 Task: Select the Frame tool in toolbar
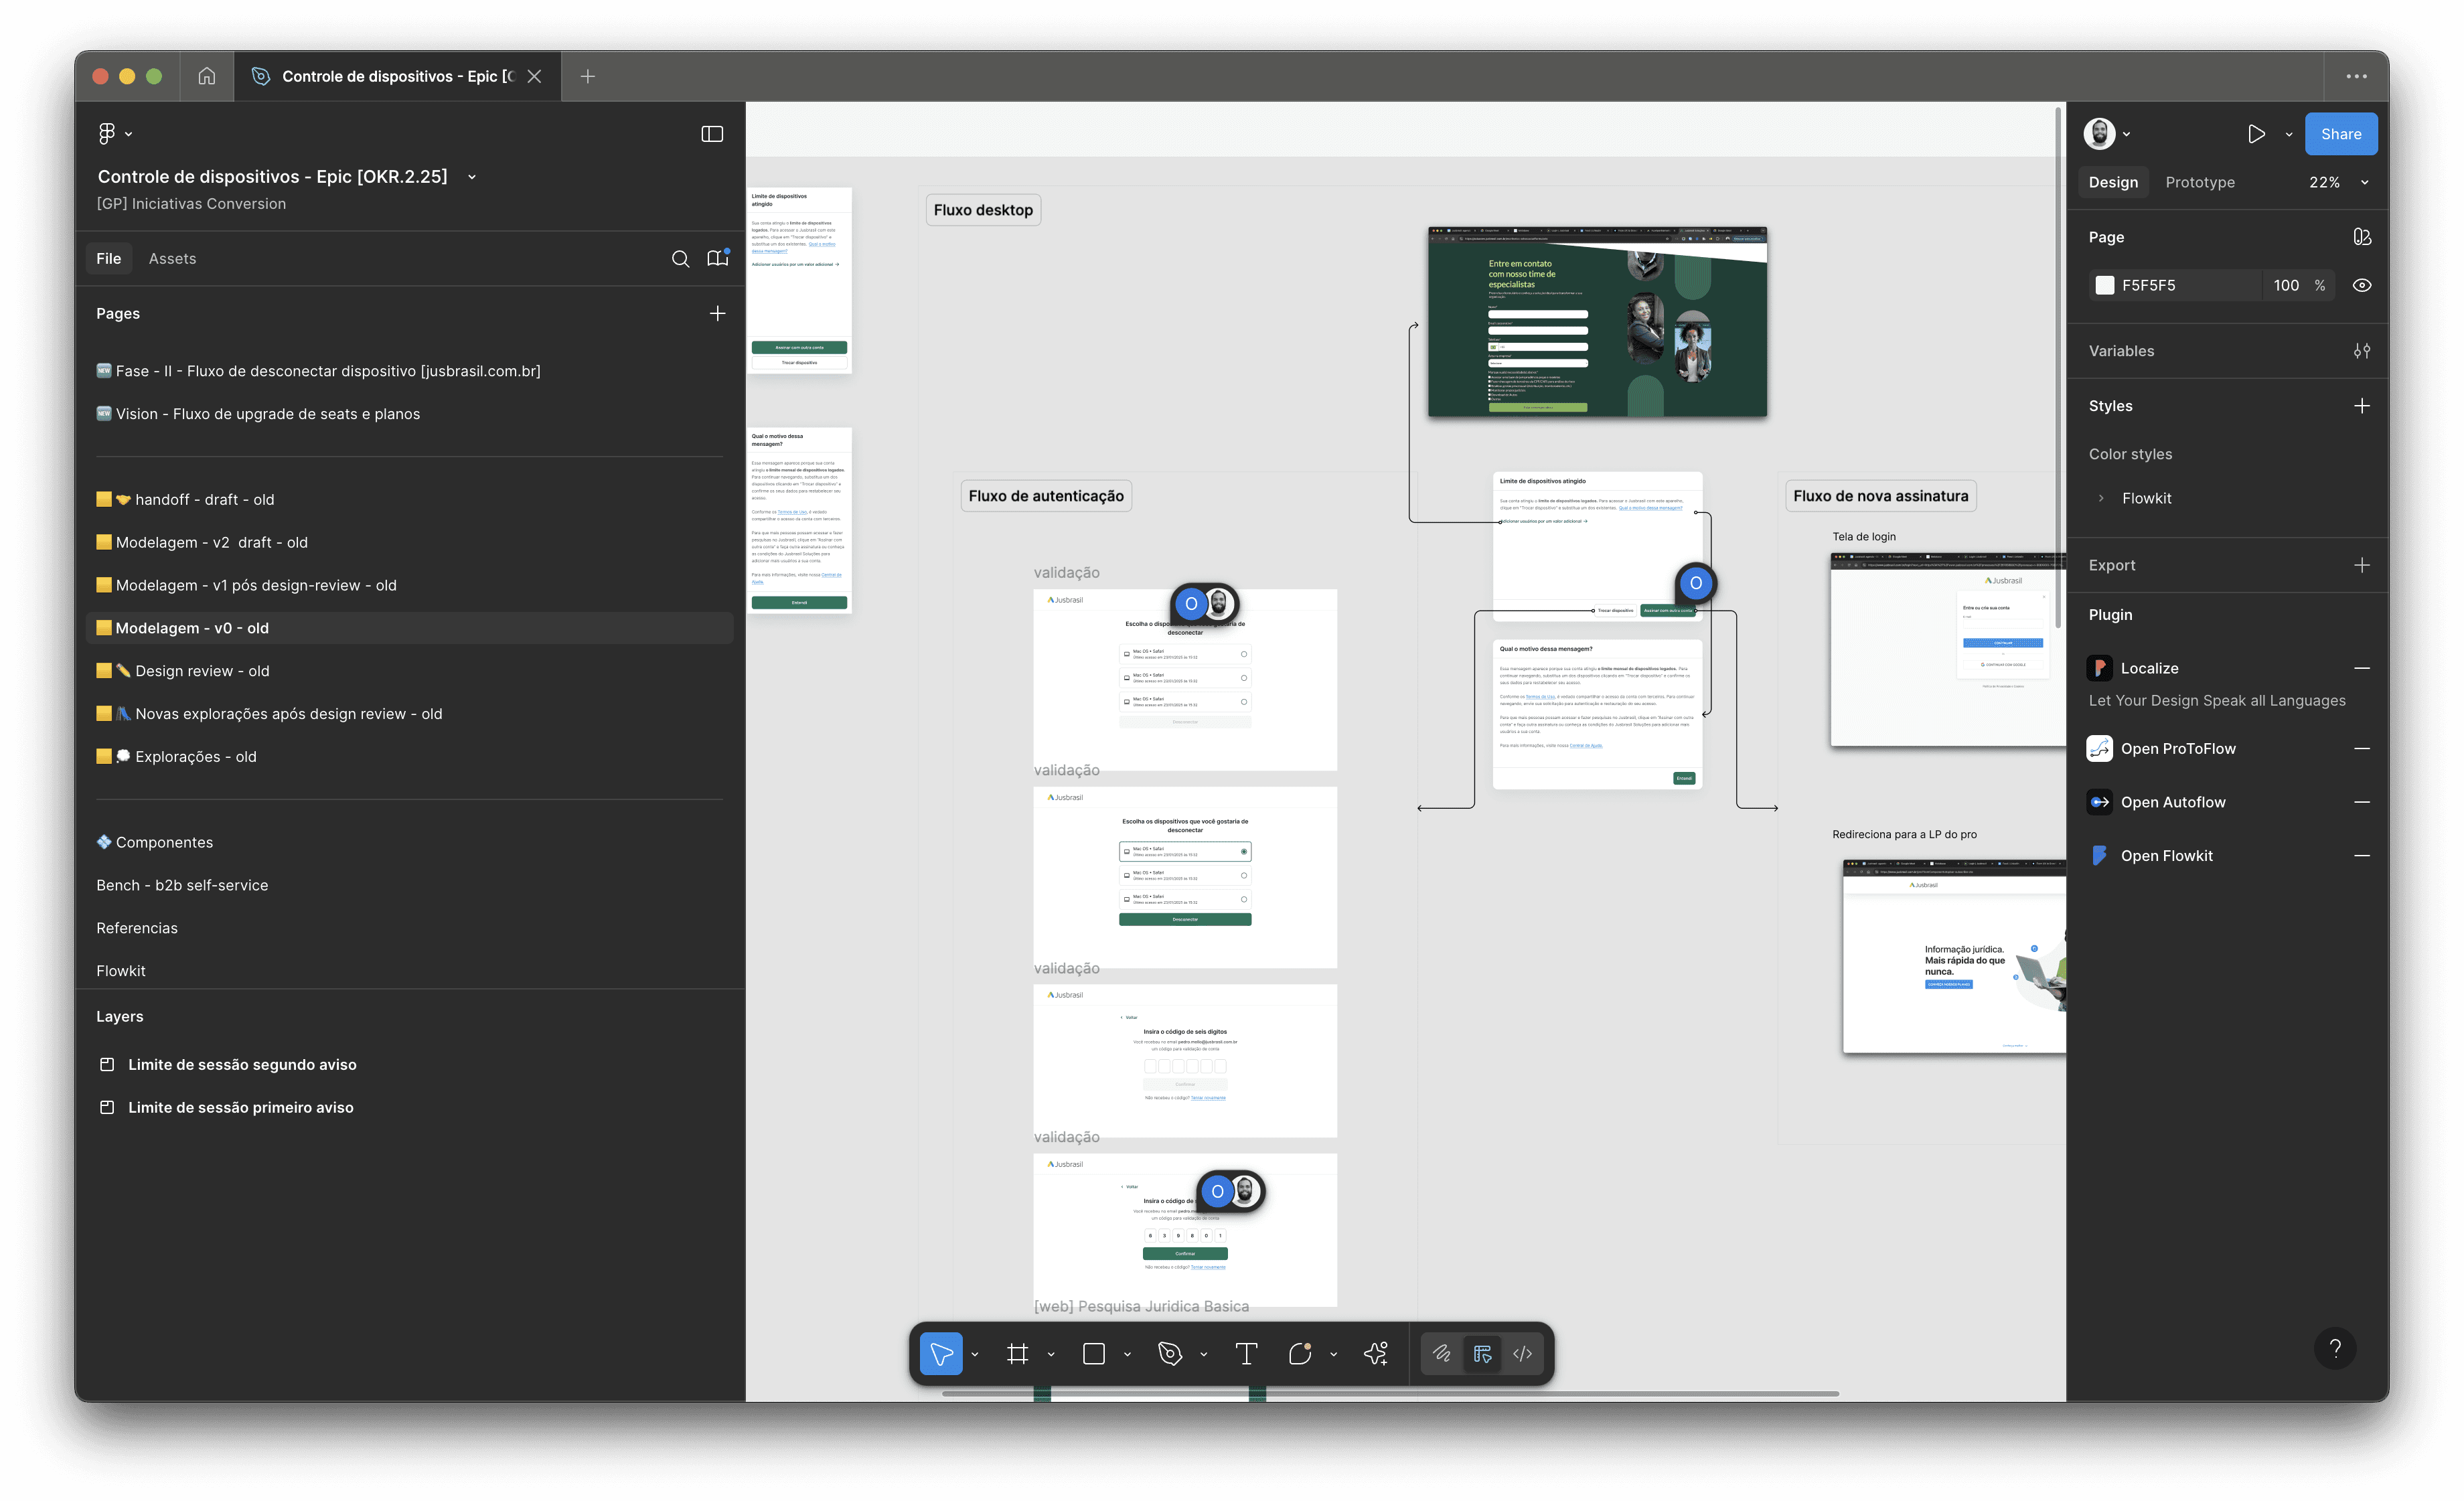tap(1017, 1354)
